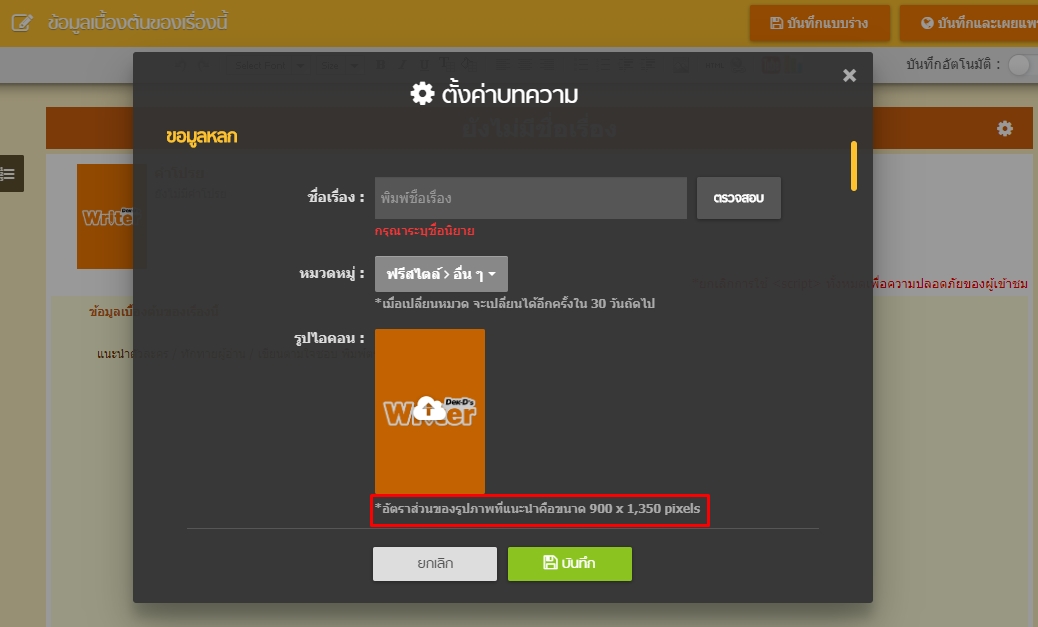1038x627 pixels.
Task: Click the ข้อมูลเบื้องต้นของเรื่องนี้ header text
Action: pyautogui.click(x=138, y=22)
